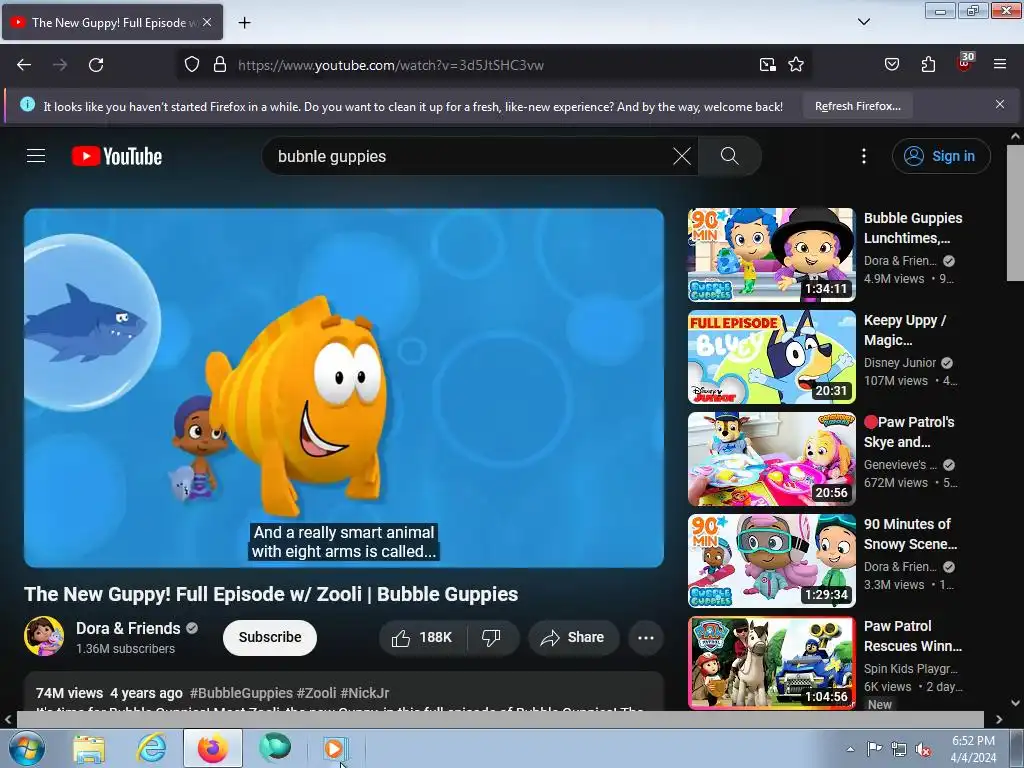Reload the current page
This screenshot has width=1024, height=768.
click(96, 65)
